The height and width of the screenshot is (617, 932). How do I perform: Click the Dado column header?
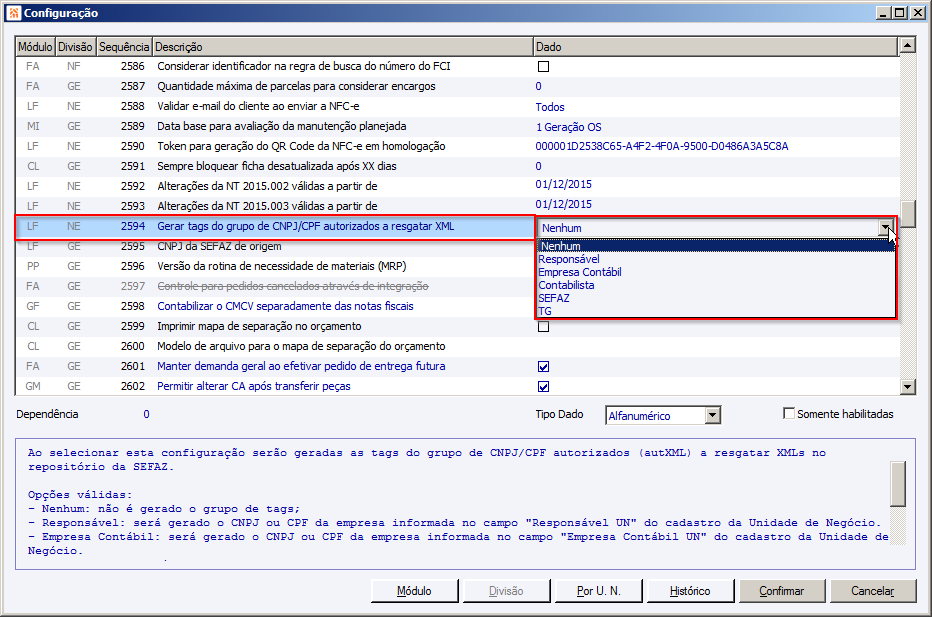pos(715,47)
